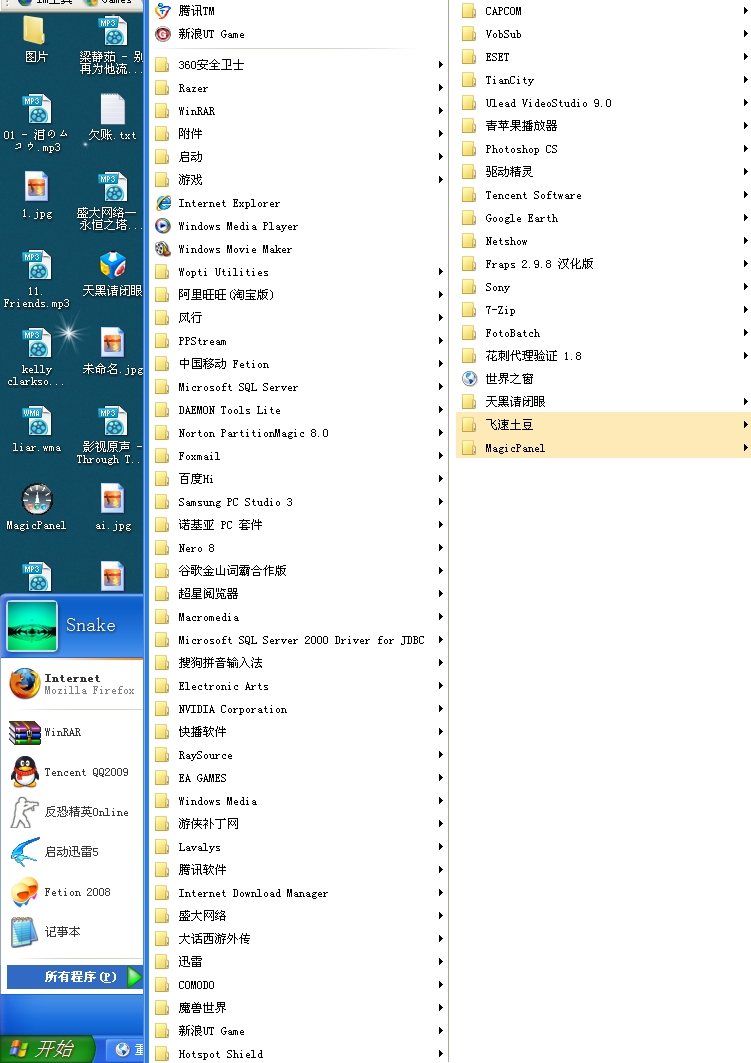The height and width of the screenshot is (1063, 751).
Task: Launch Tencent QQ2009 penguin icon
Action: 25,772
